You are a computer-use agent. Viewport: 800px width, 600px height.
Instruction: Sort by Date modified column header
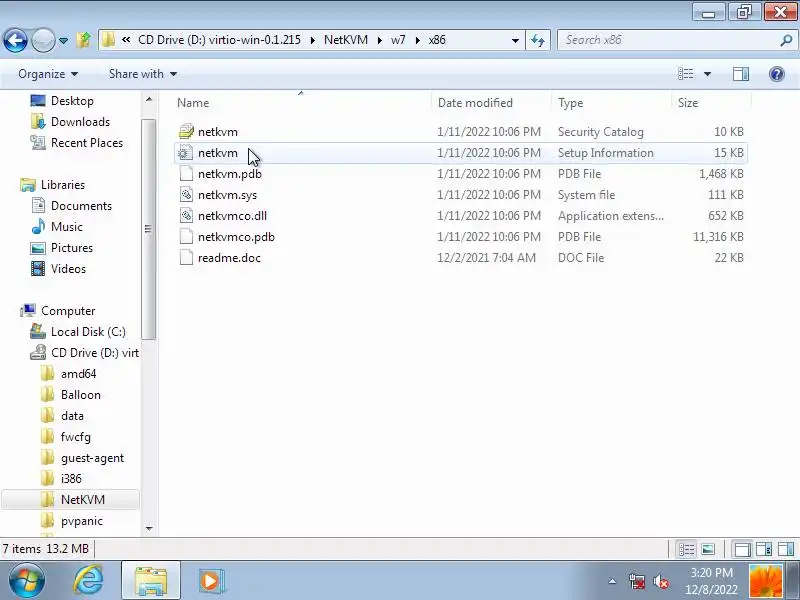(x=475, y=103)
